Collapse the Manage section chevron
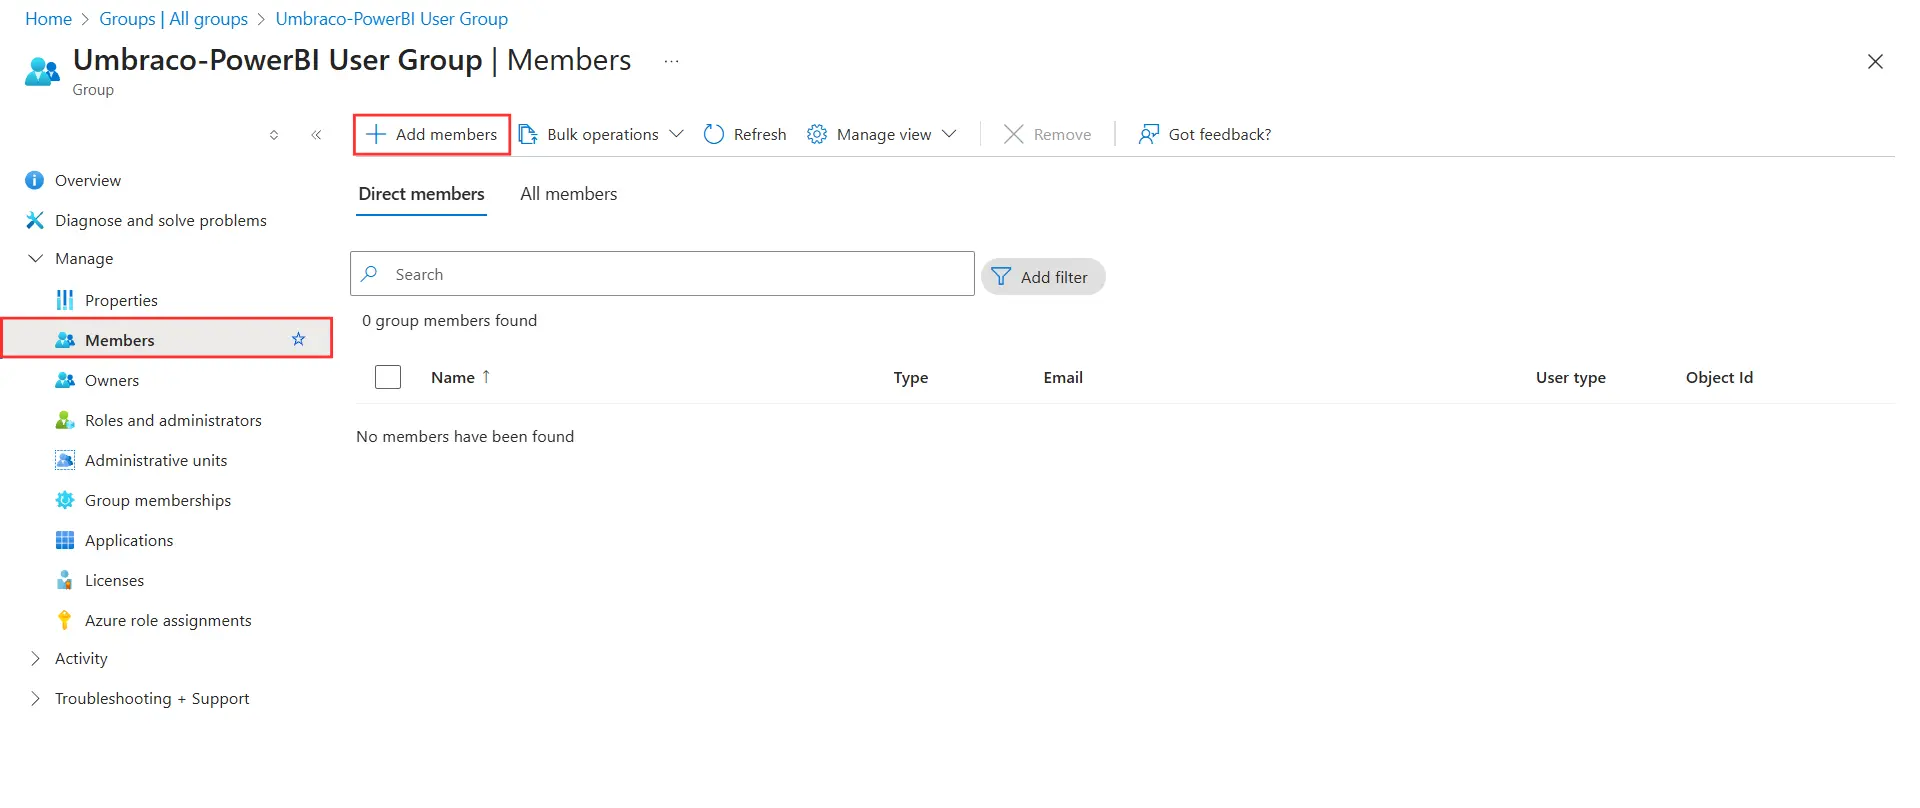Image resolution: width=1920 pixels, height=808 pixels. 36,258
